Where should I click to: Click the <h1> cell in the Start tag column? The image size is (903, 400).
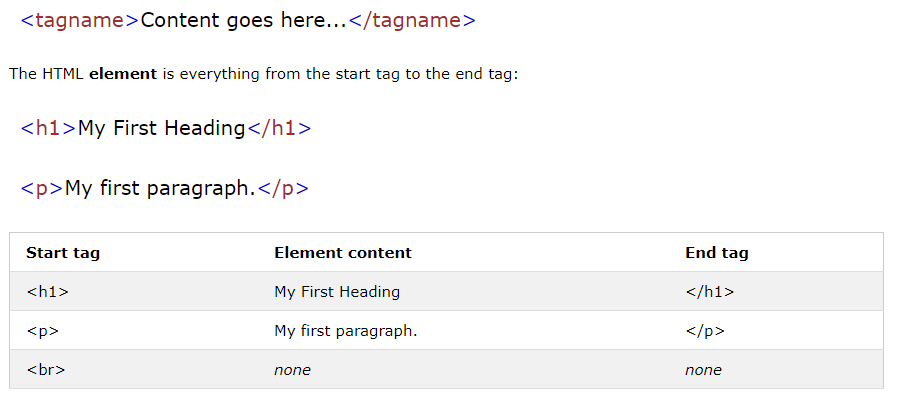click(47, 292)
